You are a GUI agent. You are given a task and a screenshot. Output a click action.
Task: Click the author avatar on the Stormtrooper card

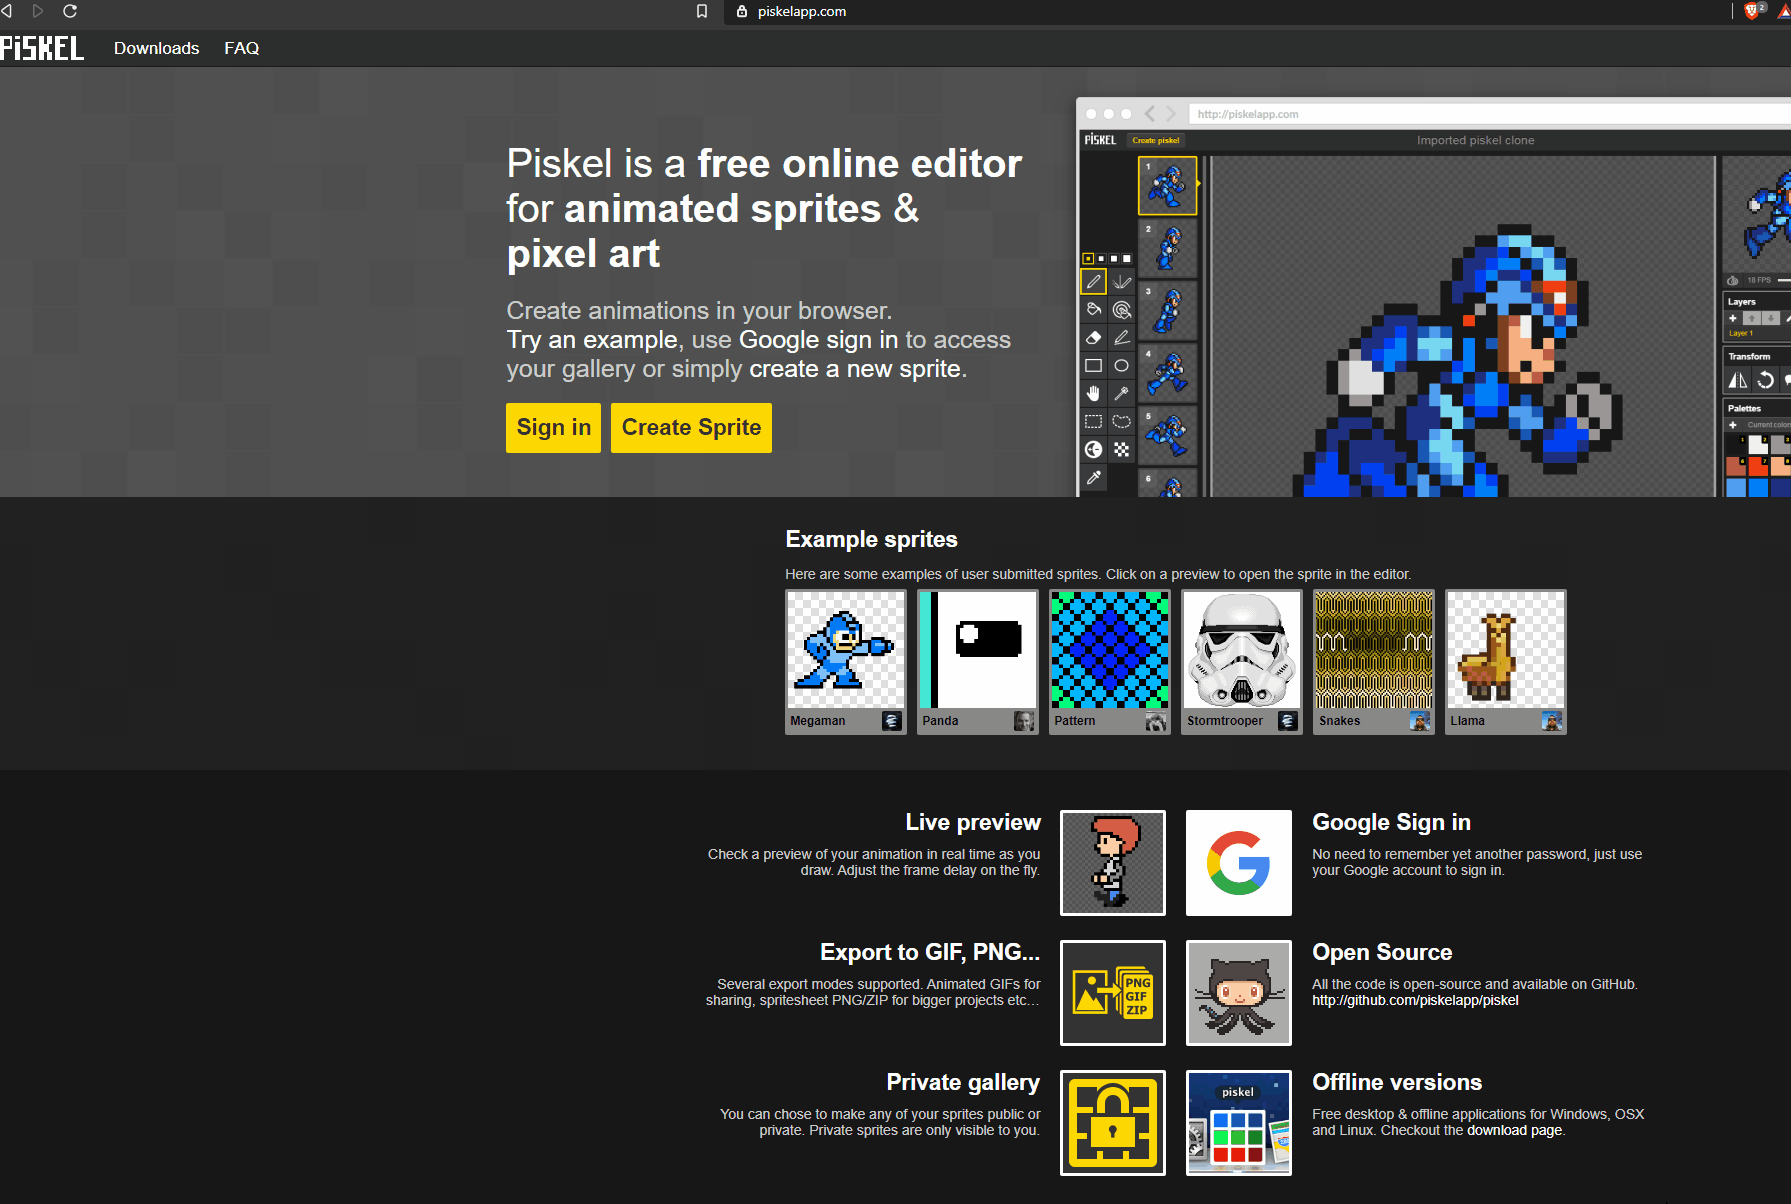(1288, 721)
